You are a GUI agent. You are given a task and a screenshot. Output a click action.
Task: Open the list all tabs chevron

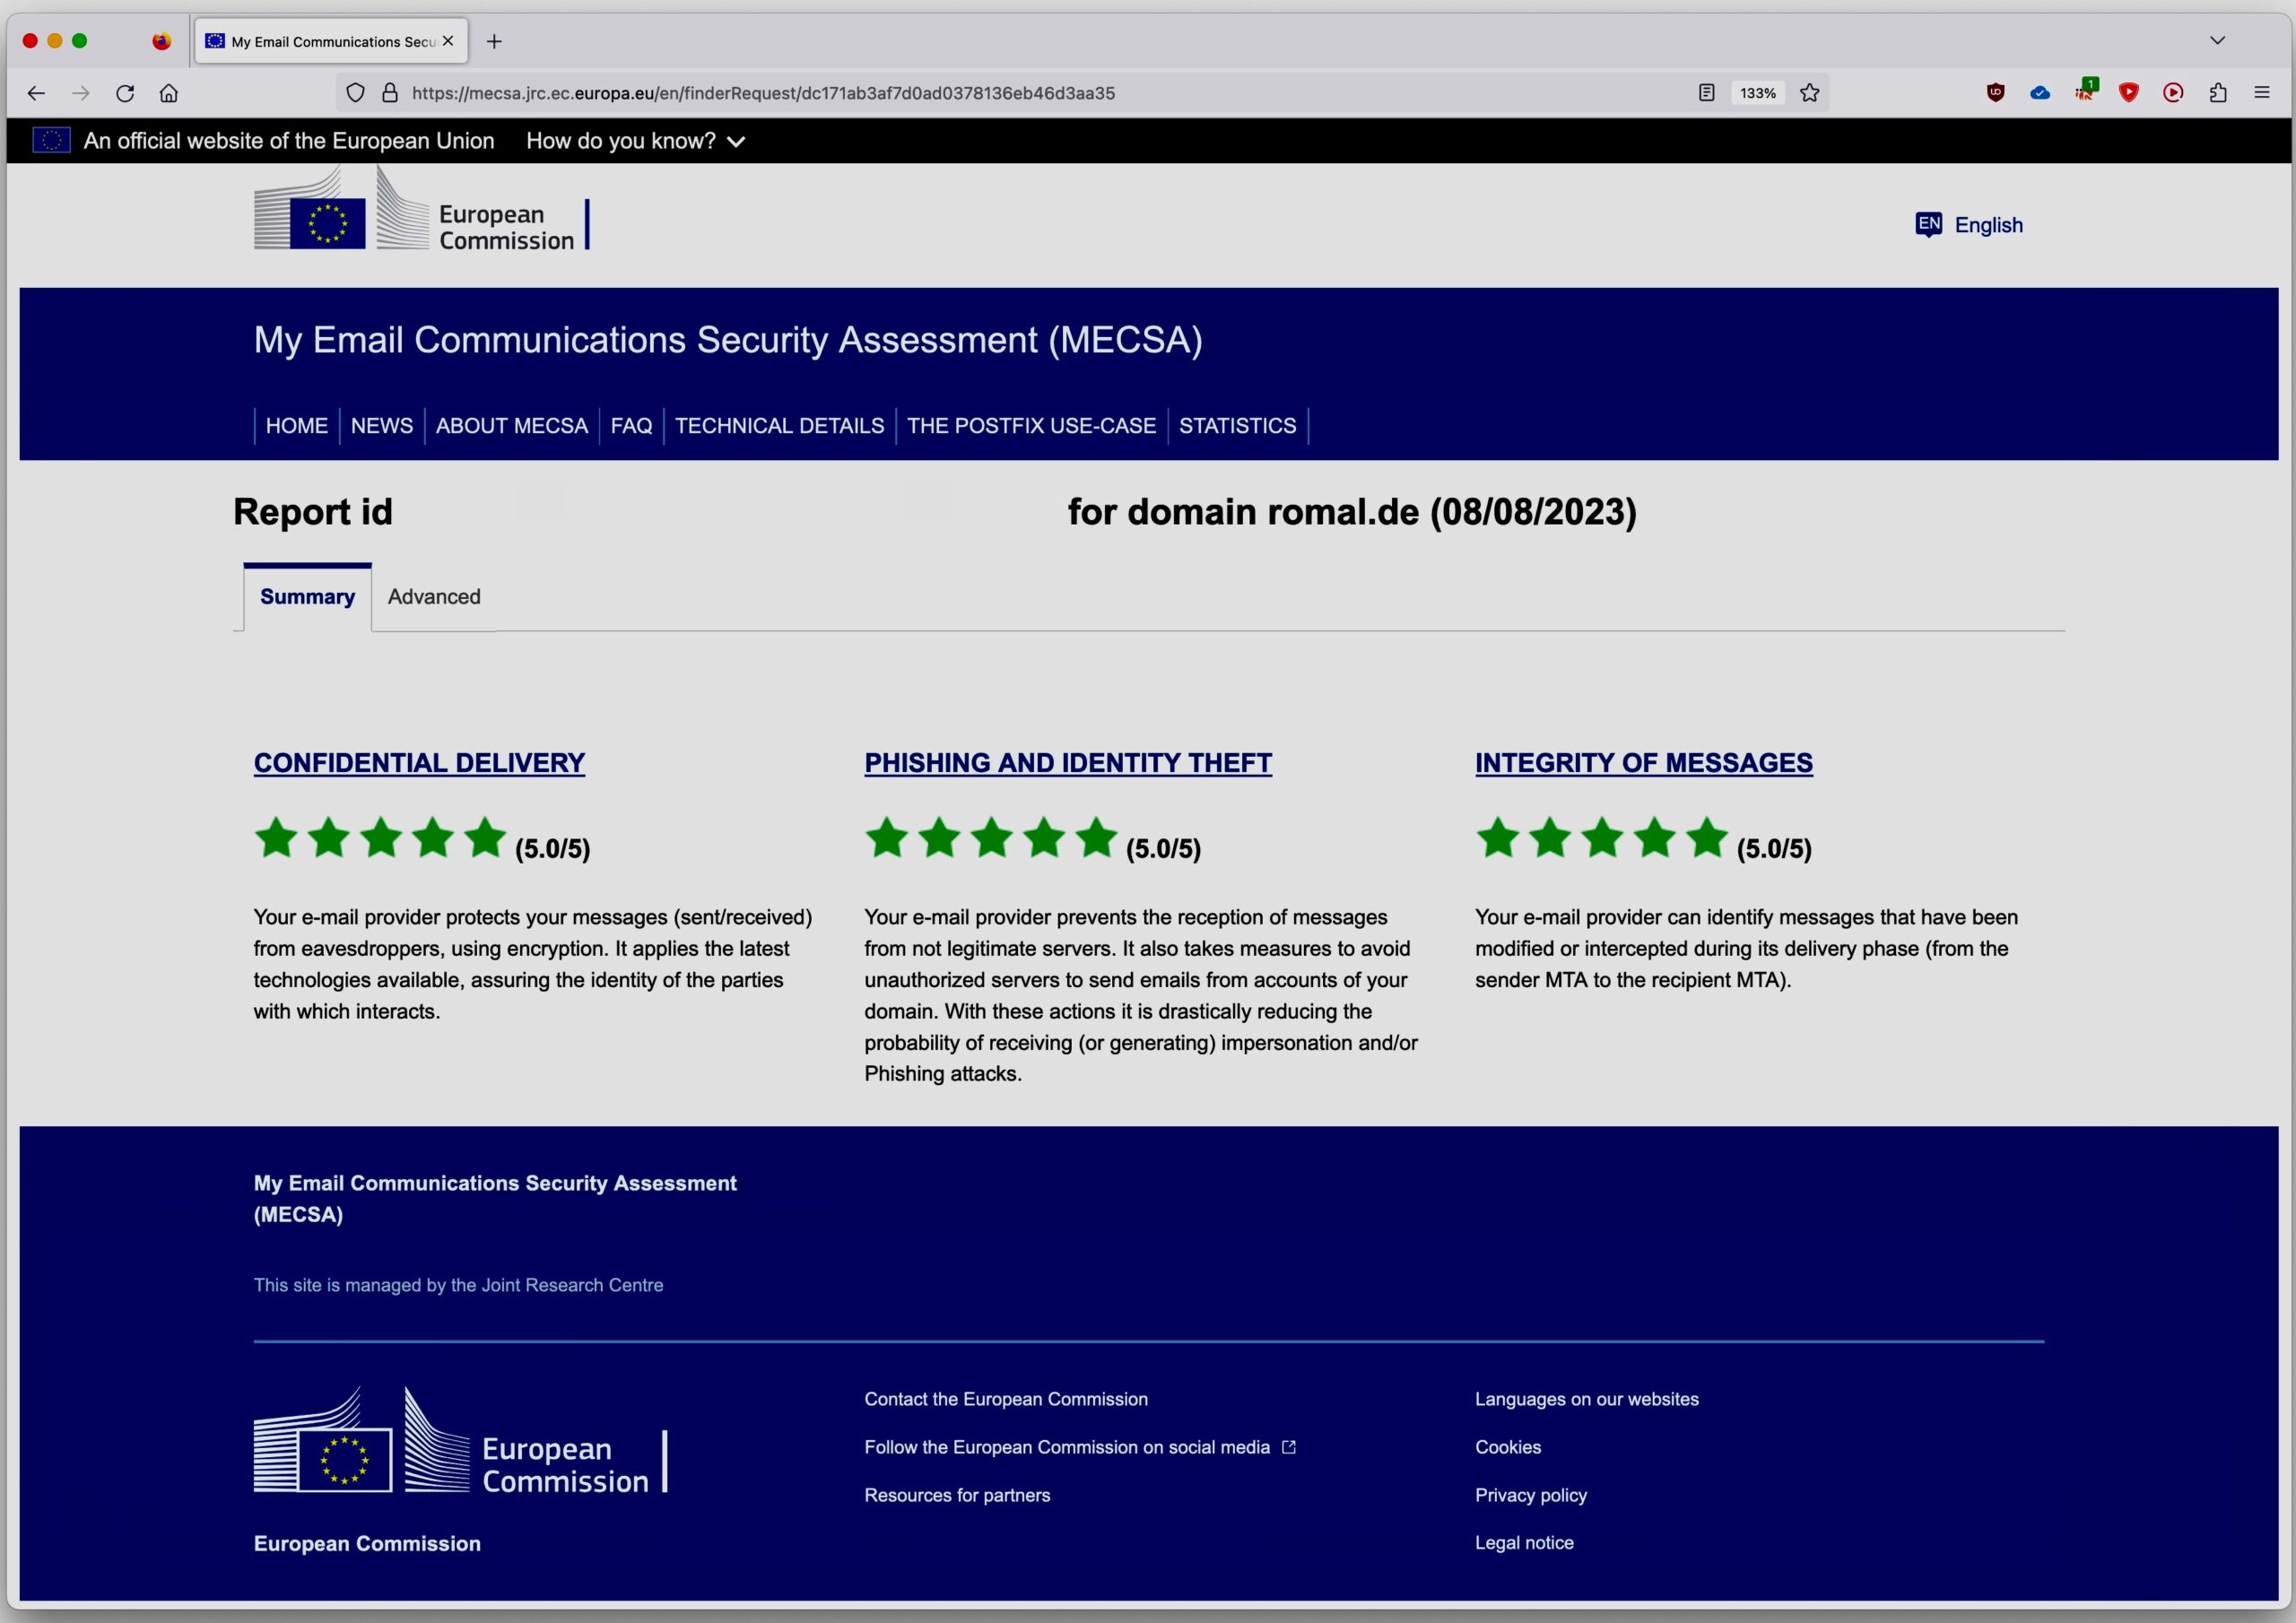tap(2217, 41)
